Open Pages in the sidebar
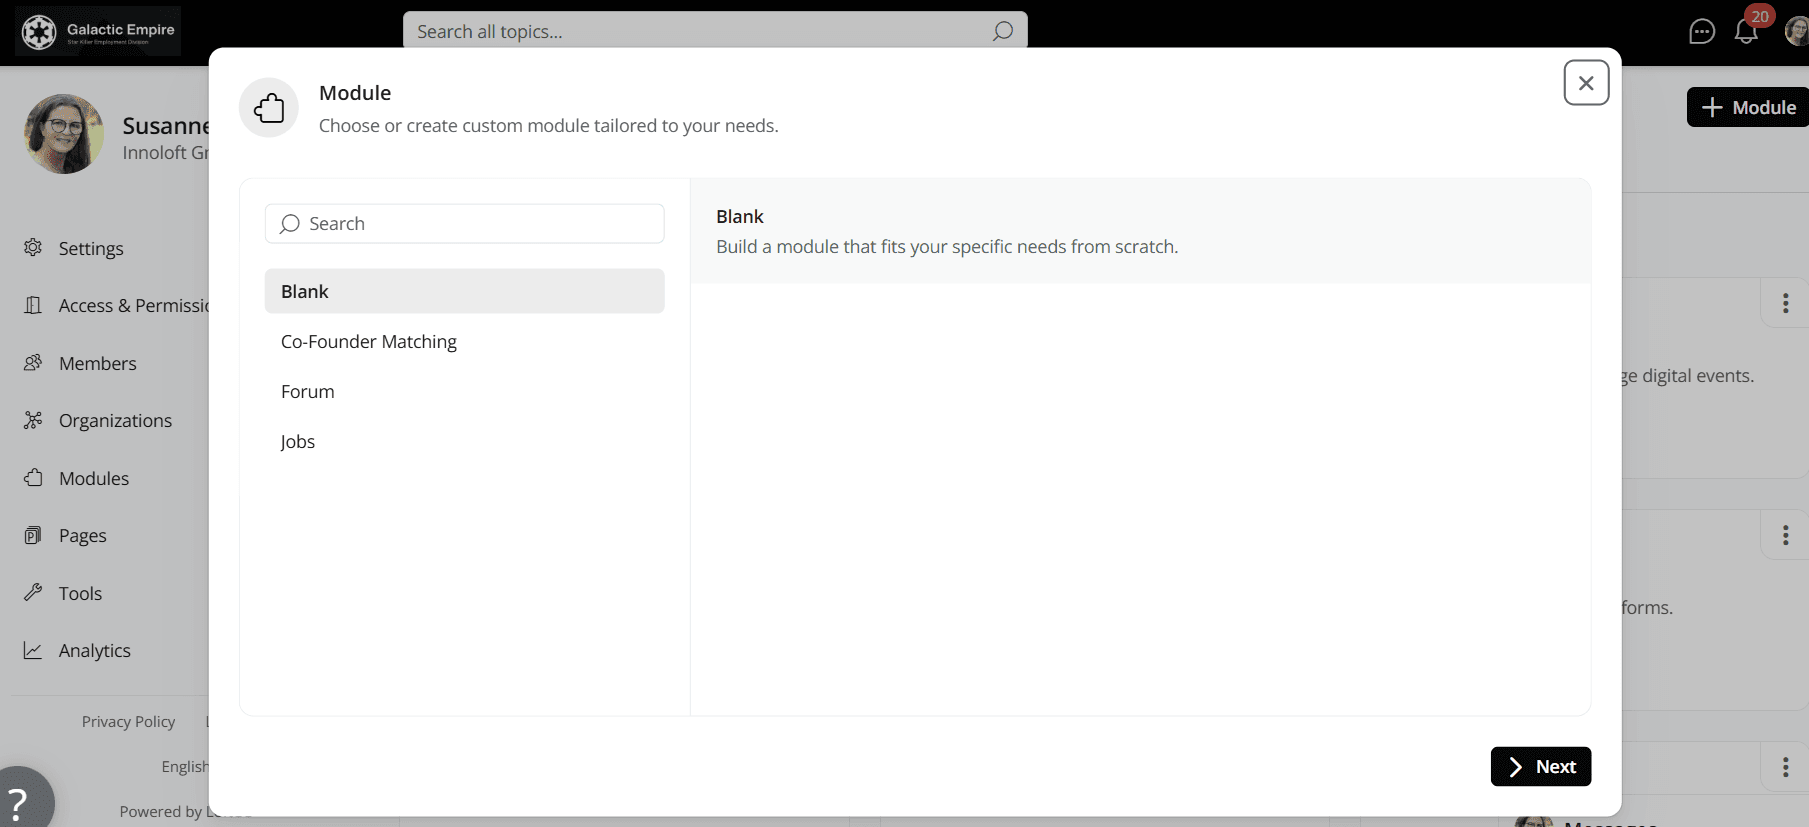This screenshot has height=827, width=1809. coord(82,536)
